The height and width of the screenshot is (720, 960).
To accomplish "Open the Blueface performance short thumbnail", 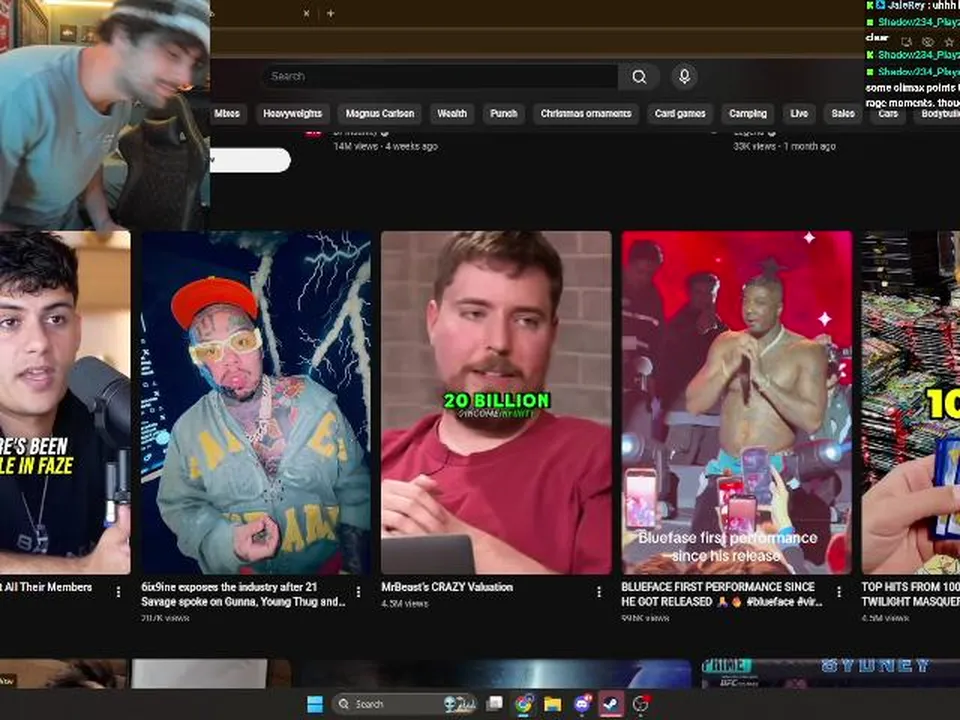I will pyautogui.click(x=737, y=402).
